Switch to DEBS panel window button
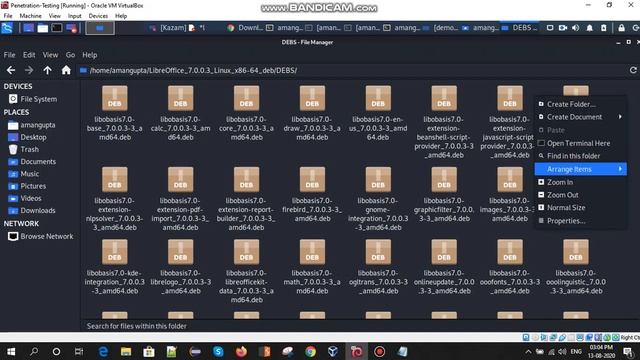This screenshot has width=640, height=360. 520,28
